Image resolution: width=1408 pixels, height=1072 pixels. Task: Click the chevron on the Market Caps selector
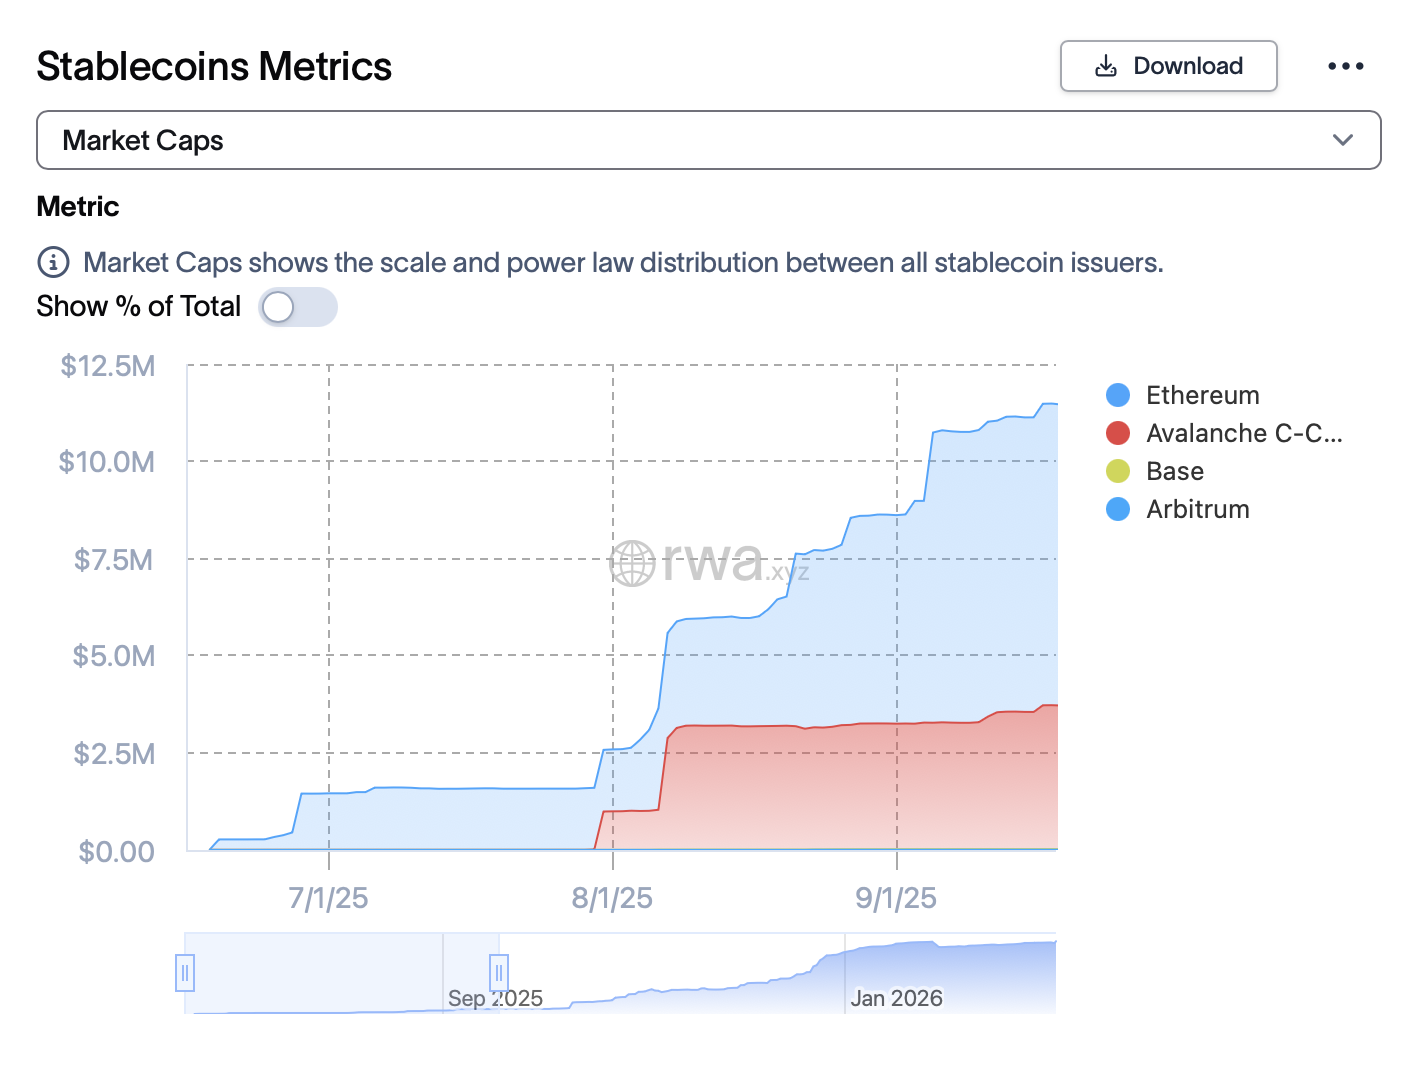(1343, 140)
